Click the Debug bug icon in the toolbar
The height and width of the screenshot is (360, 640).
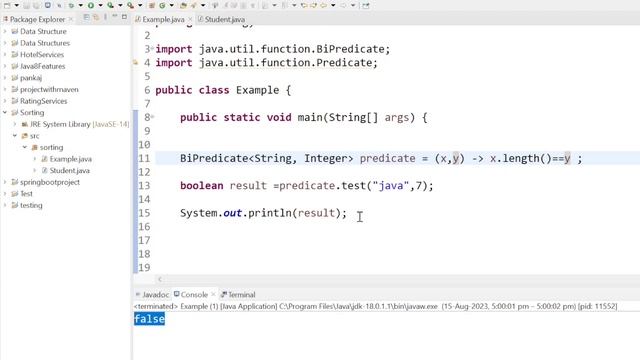coord(71,5)
